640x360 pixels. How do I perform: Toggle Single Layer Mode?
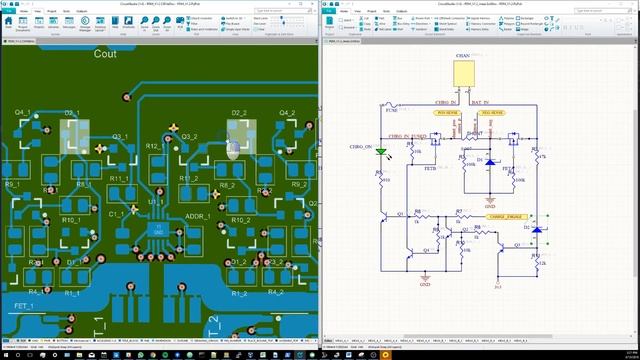[235, 29]
